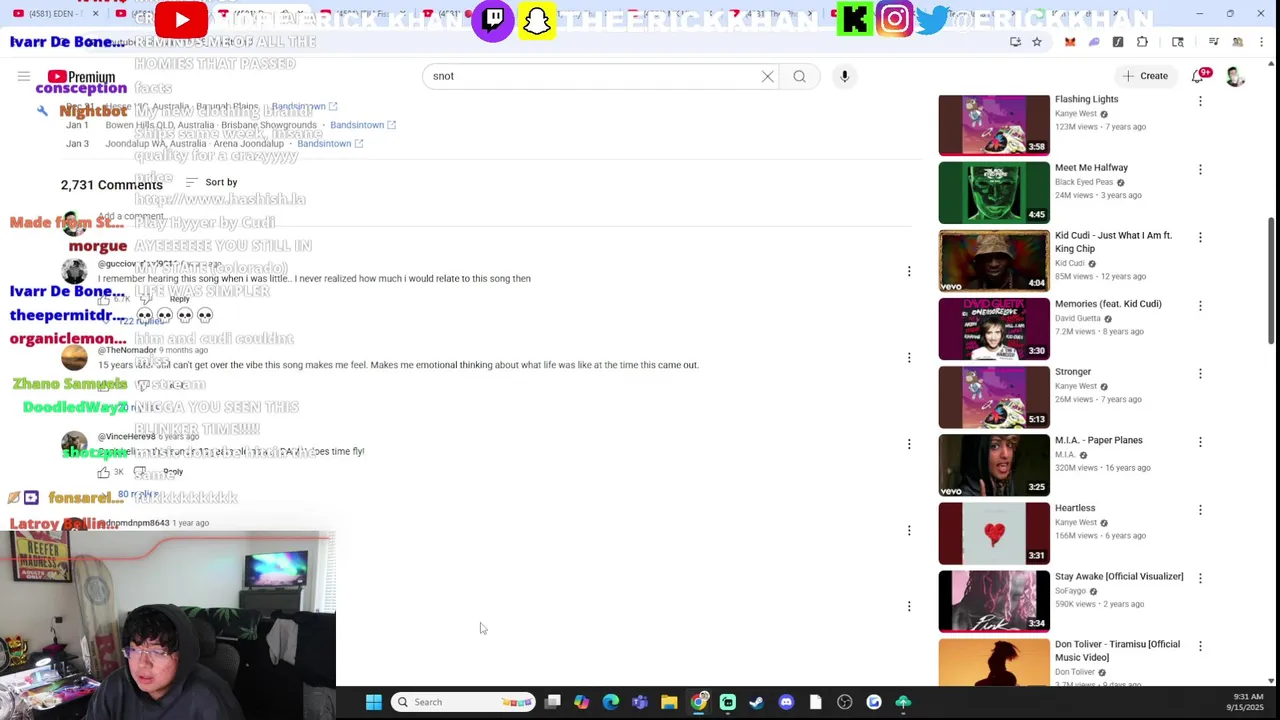Open options menu for Heartless video
The image size is (1280, 720).
pos(1200,509)
